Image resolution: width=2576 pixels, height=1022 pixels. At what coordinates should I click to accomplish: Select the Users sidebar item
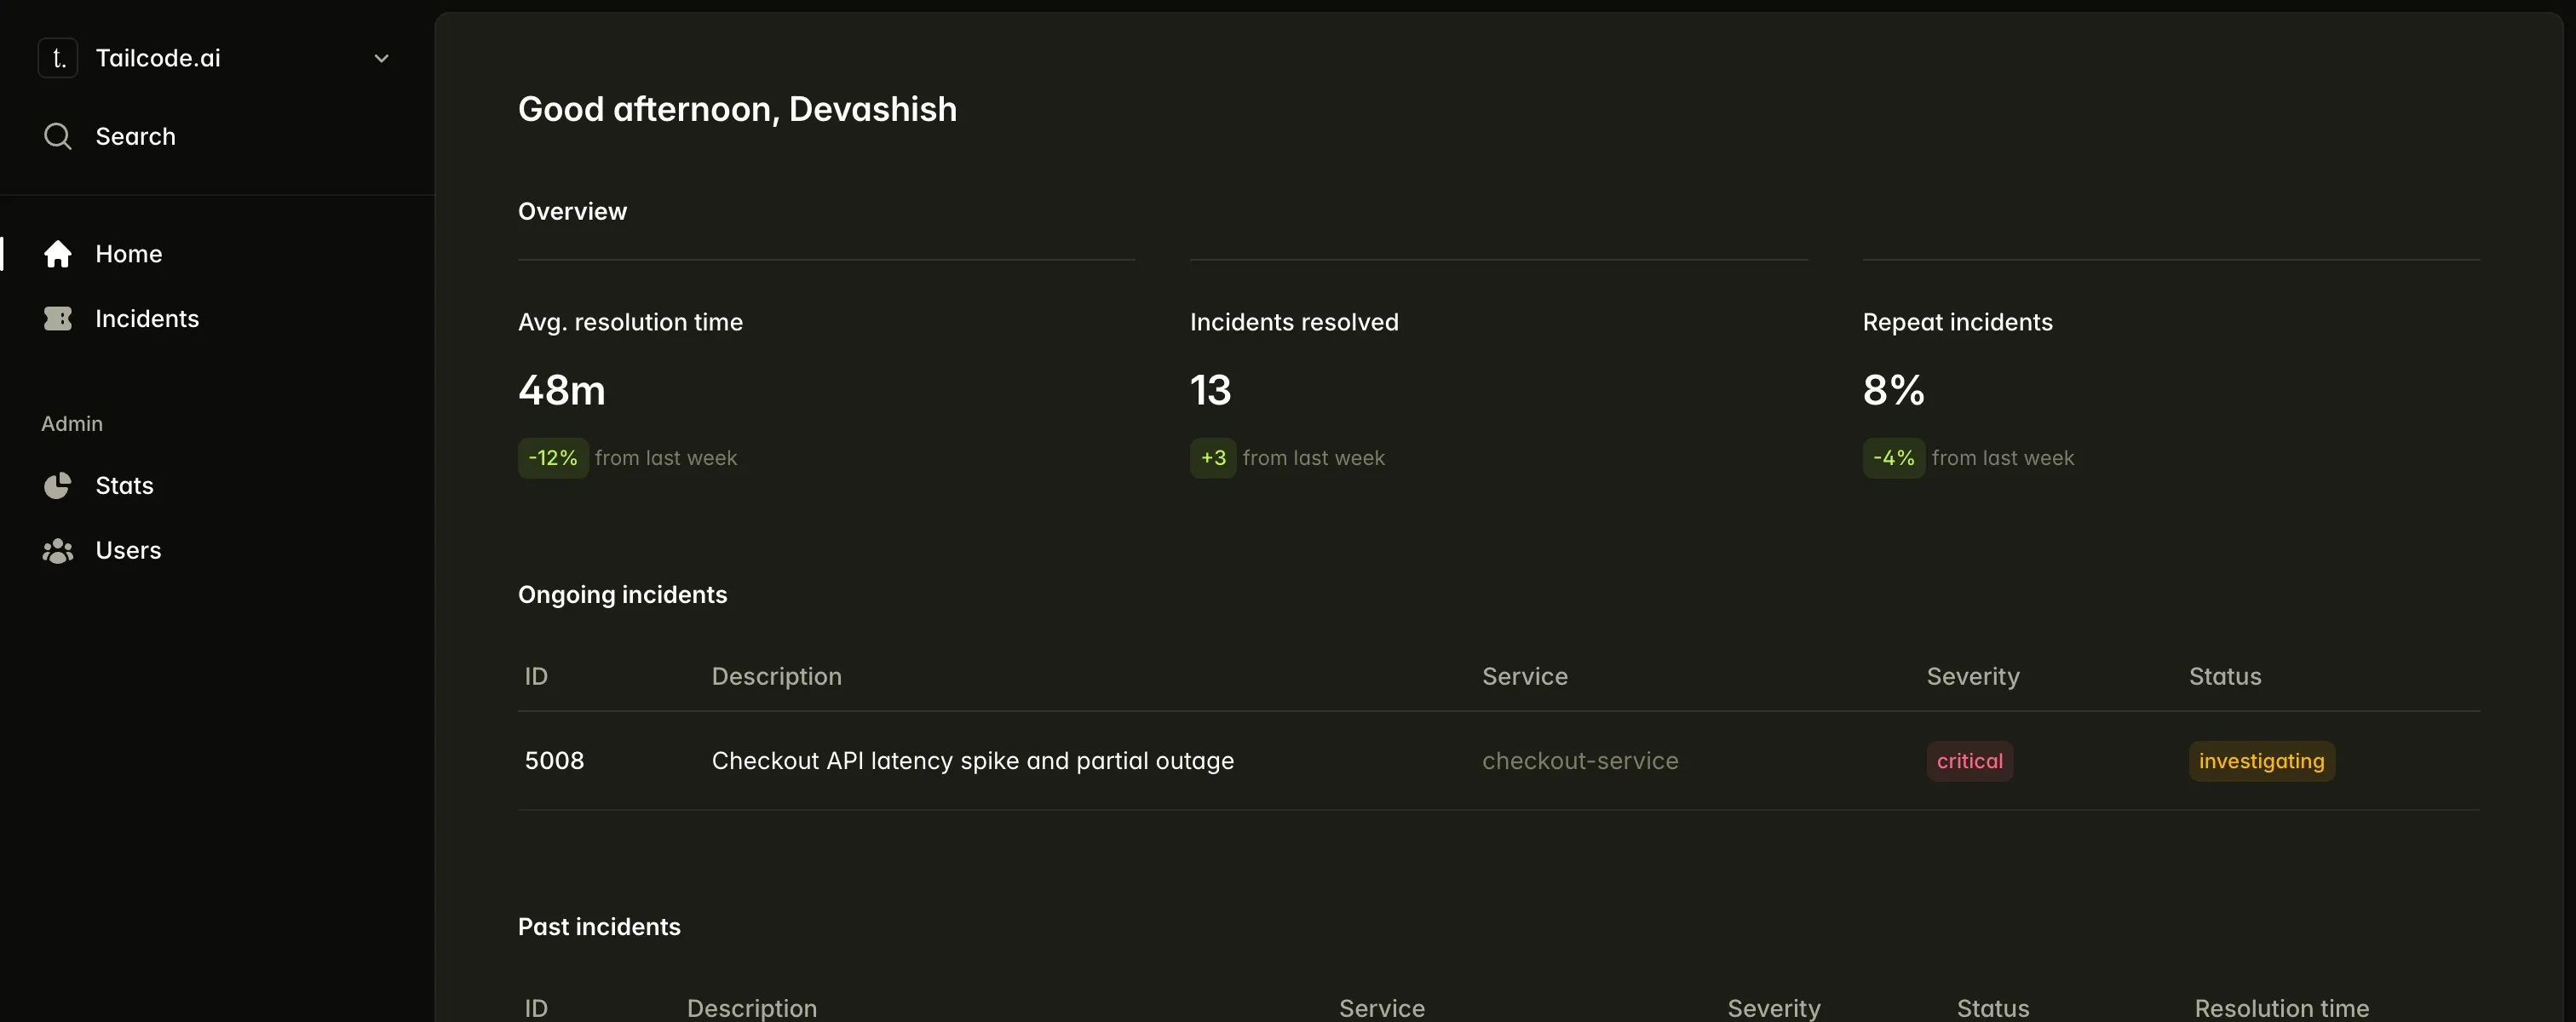[128, 551]
